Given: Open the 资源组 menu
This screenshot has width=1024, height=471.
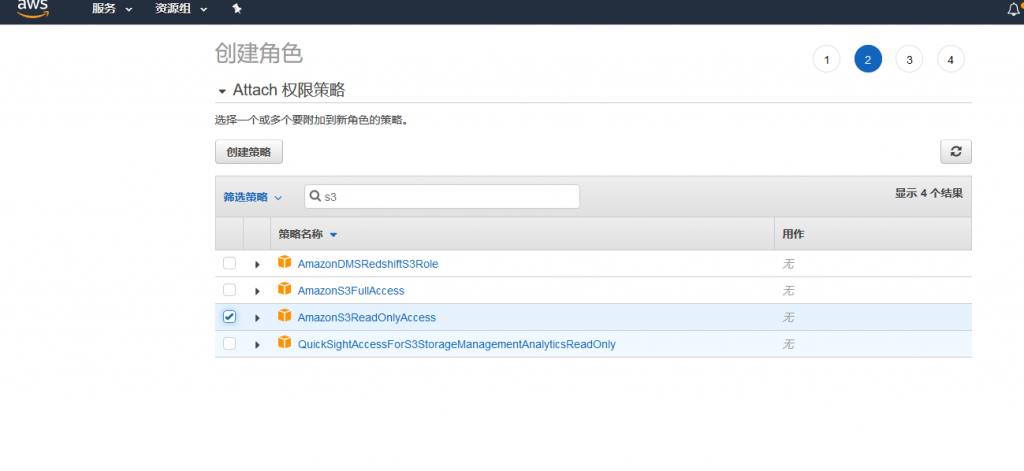Looking at the screenshot, I should pyautogui.click(x=181, y=9).
